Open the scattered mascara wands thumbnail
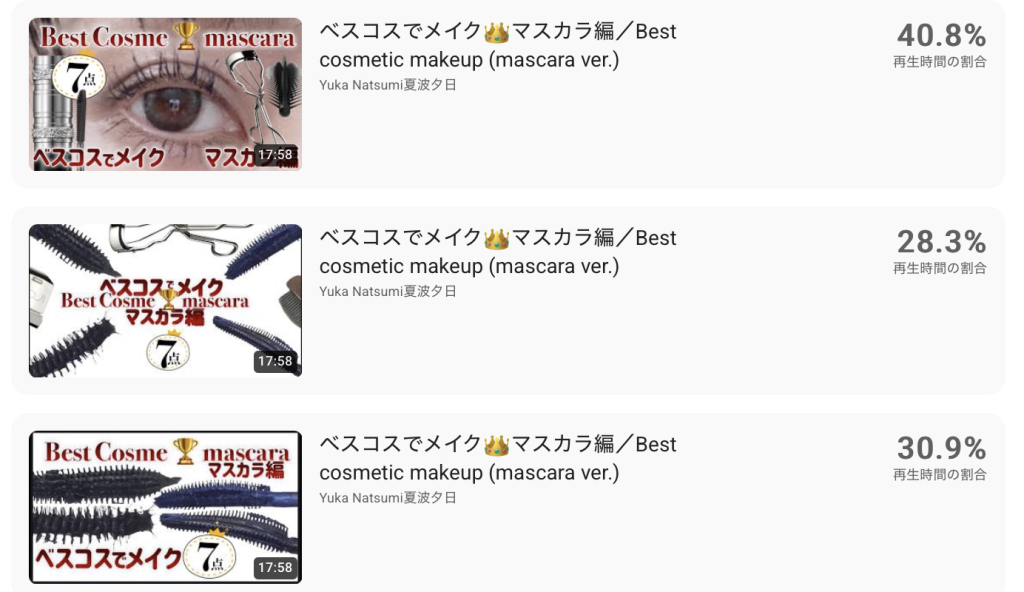Viewport: 1024px width, 592px height. (165, 301)
